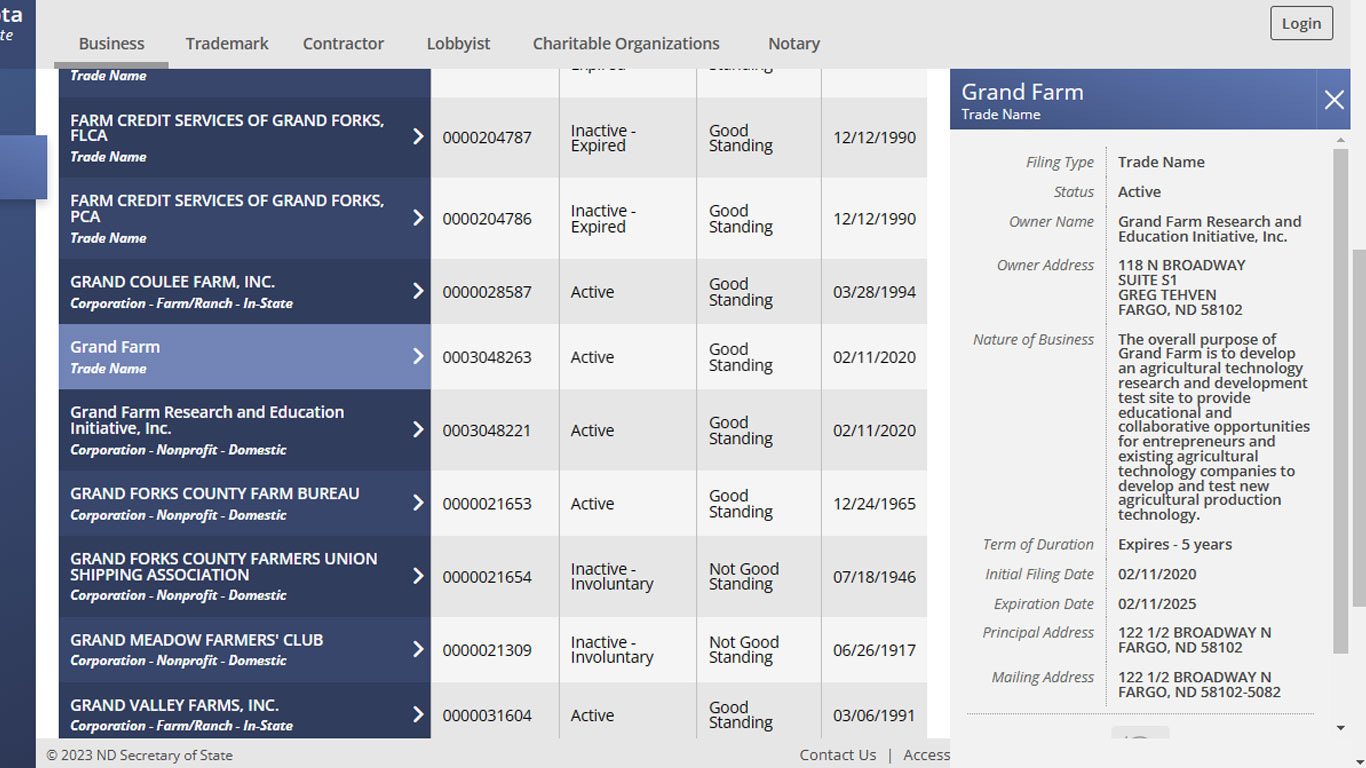
Task: Click 'Expires - 5 years' term value
Action: (1175, 545)
